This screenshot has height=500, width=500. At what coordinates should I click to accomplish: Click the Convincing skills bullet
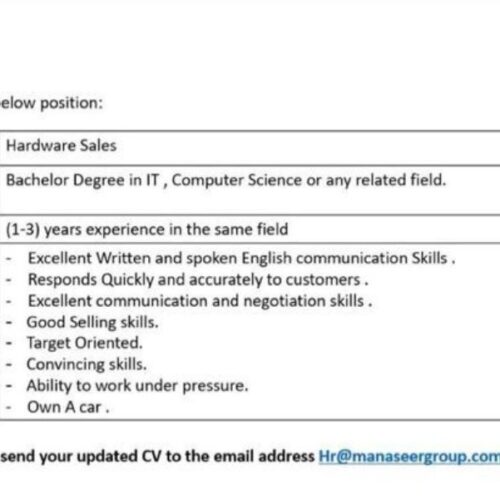click(x=86, y=364)
